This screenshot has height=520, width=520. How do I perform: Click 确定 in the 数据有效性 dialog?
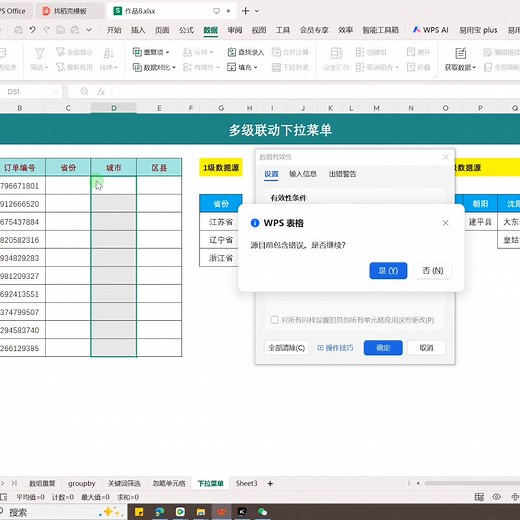pos(383,348)
